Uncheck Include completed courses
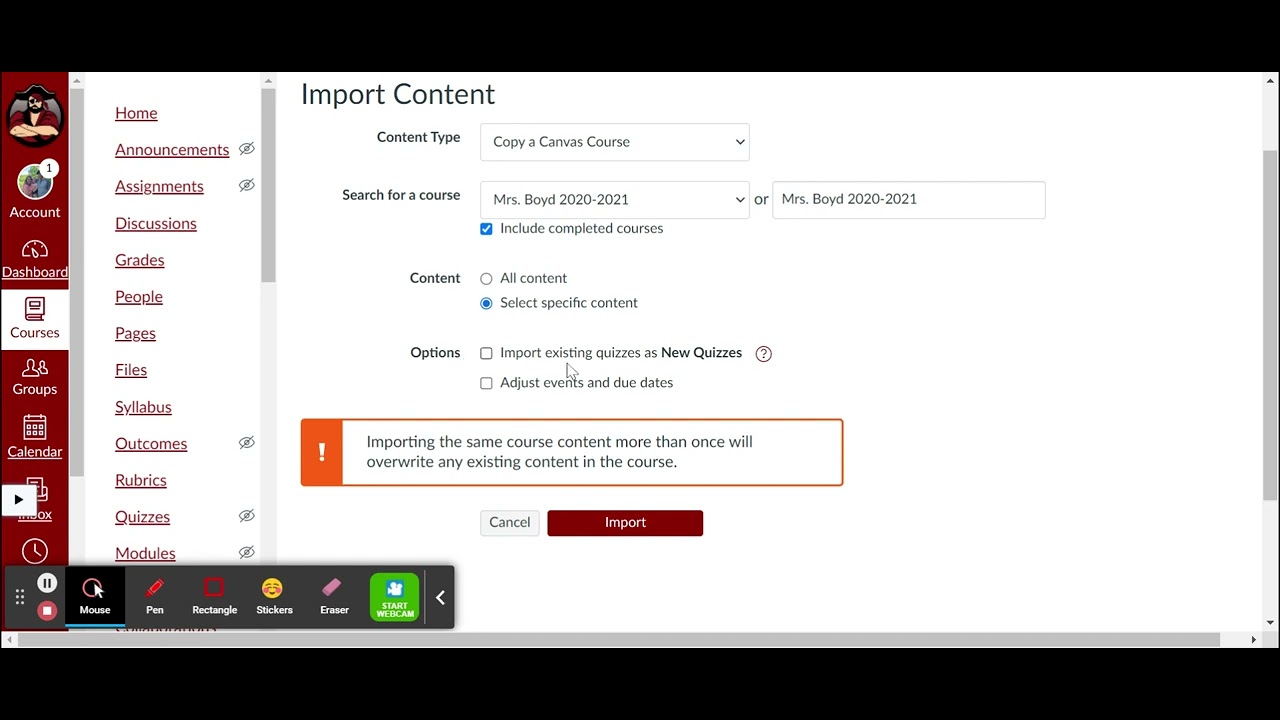This screenshot has height=720, width=1280. pos(486,229)
